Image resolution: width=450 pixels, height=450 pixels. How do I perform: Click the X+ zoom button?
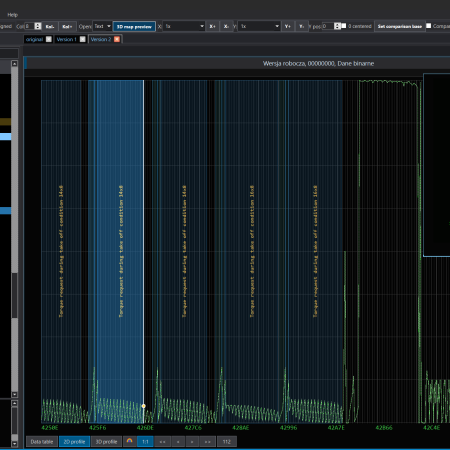213,26
